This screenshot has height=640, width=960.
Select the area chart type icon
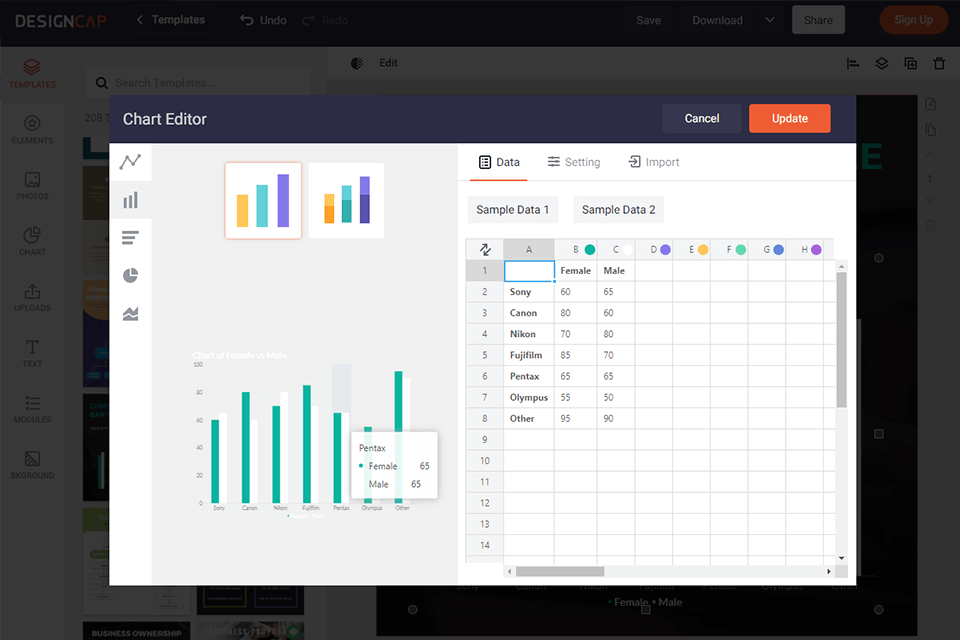[x=130, y=314]
